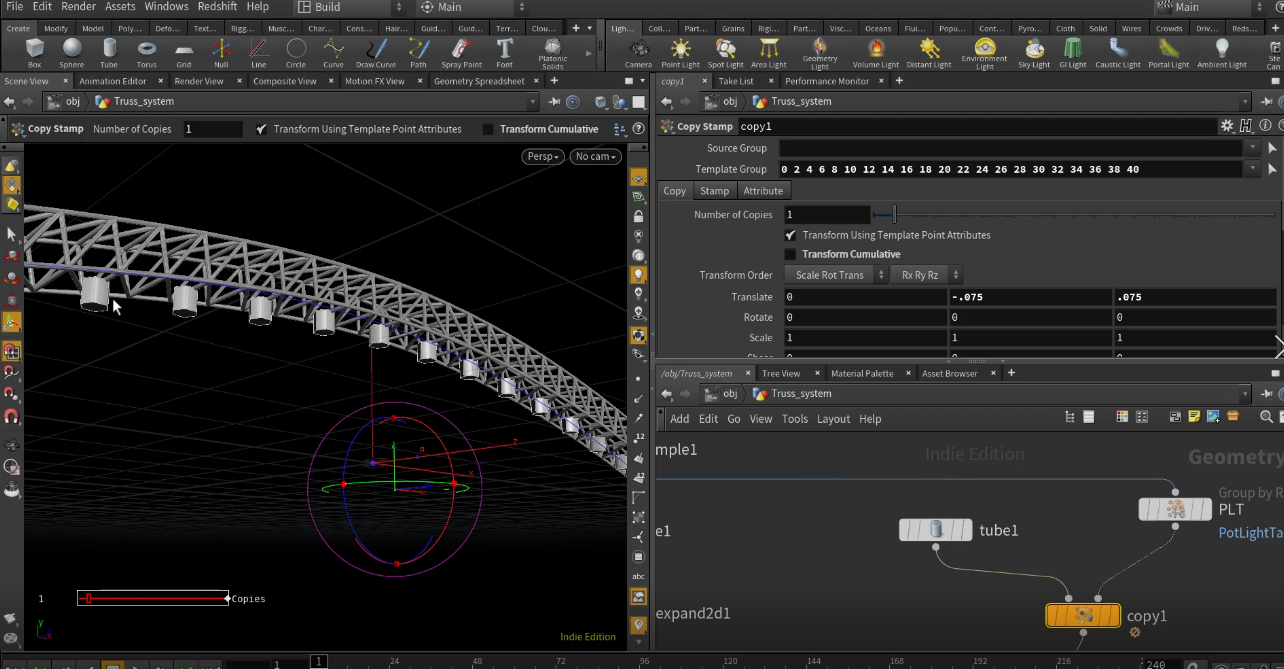
Task: Add a Spot Light from the shelf
Action: (x=726, y=53)
